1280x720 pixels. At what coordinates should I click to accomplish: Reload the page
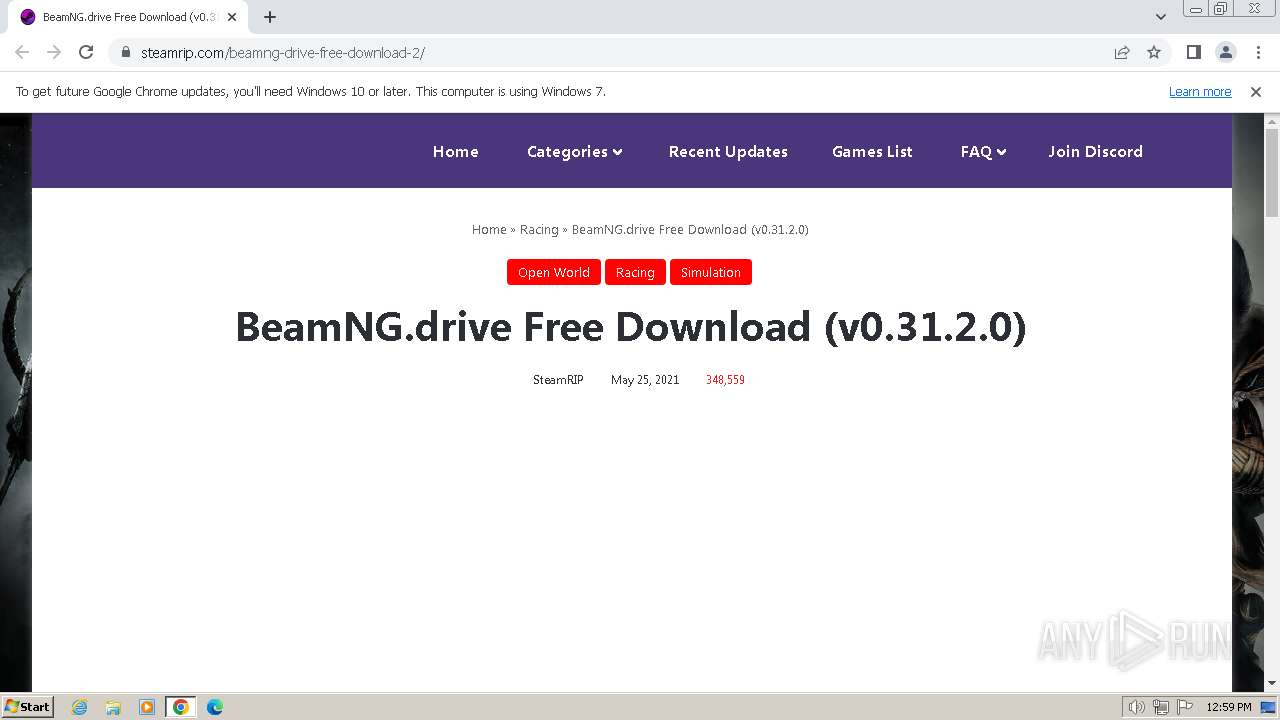point(86,52)
